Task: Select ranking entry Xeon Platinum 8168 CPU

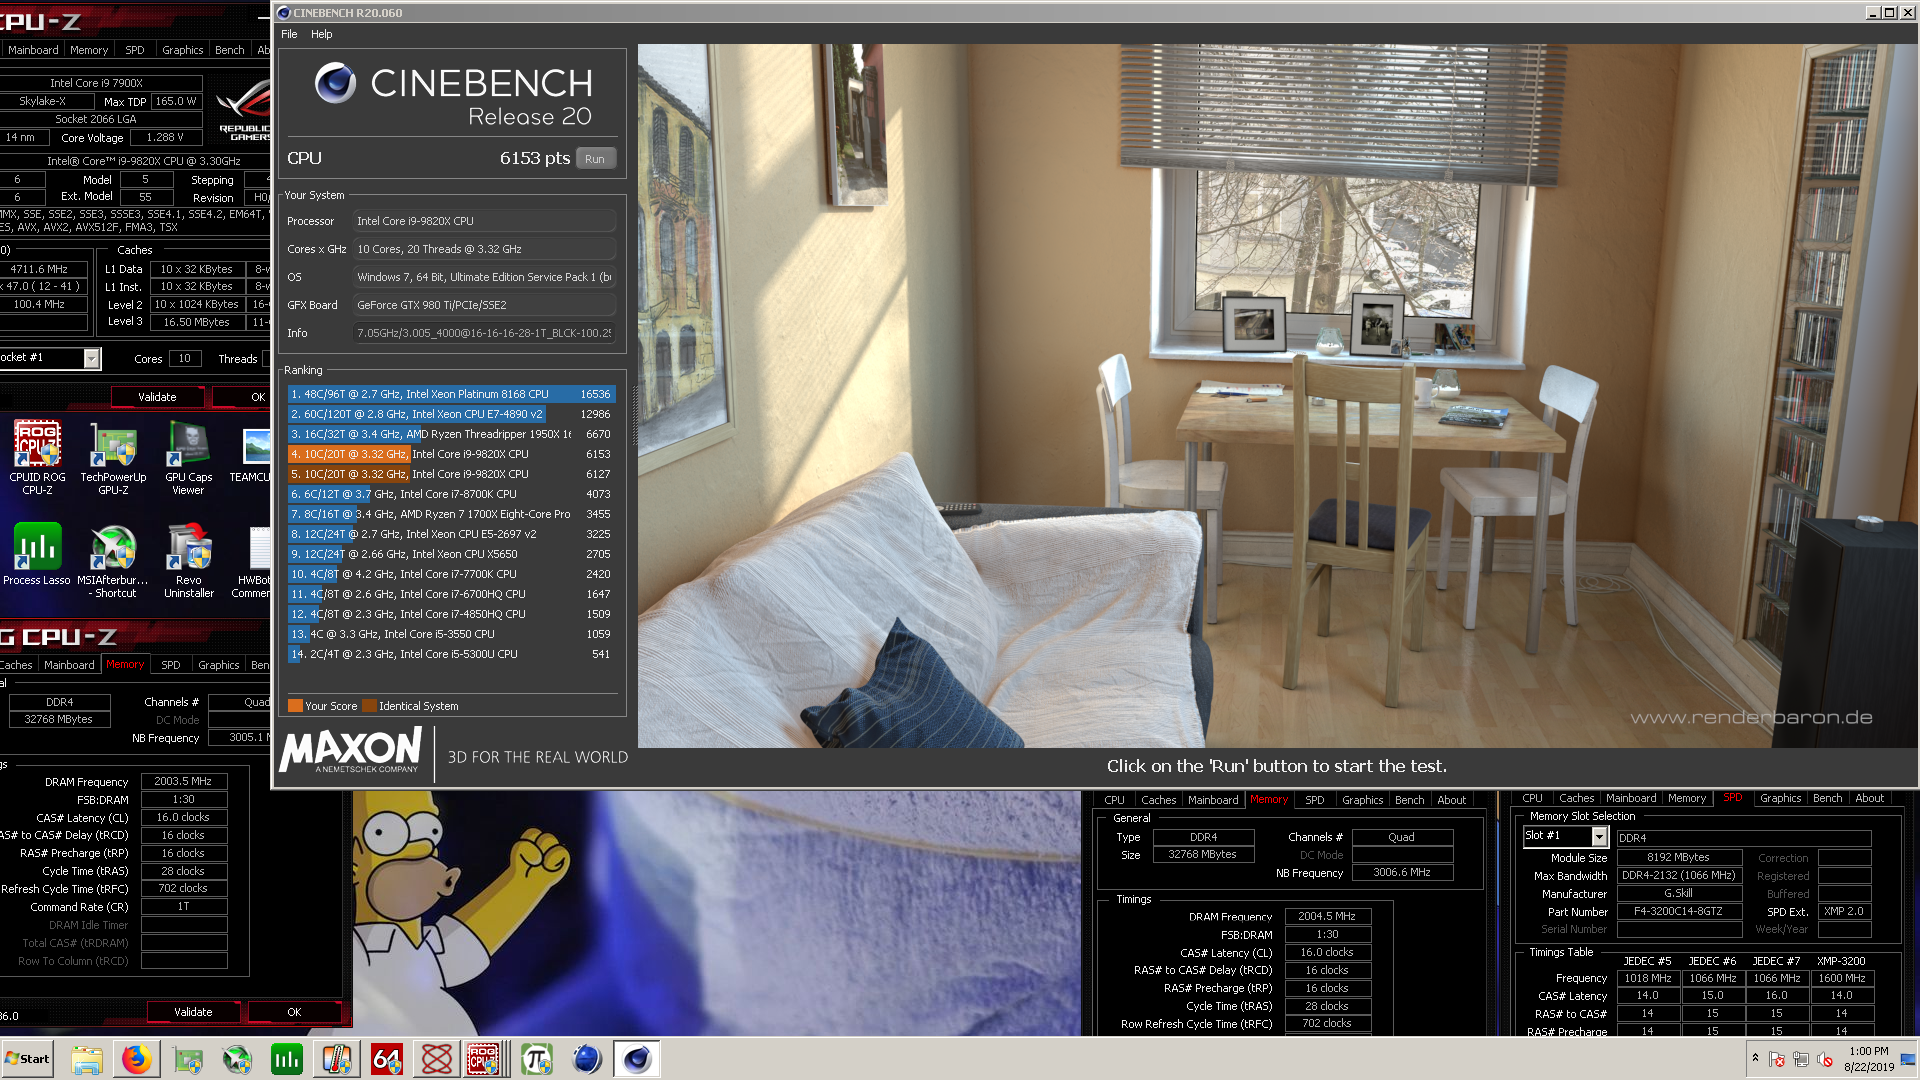Action: (451, 394)
